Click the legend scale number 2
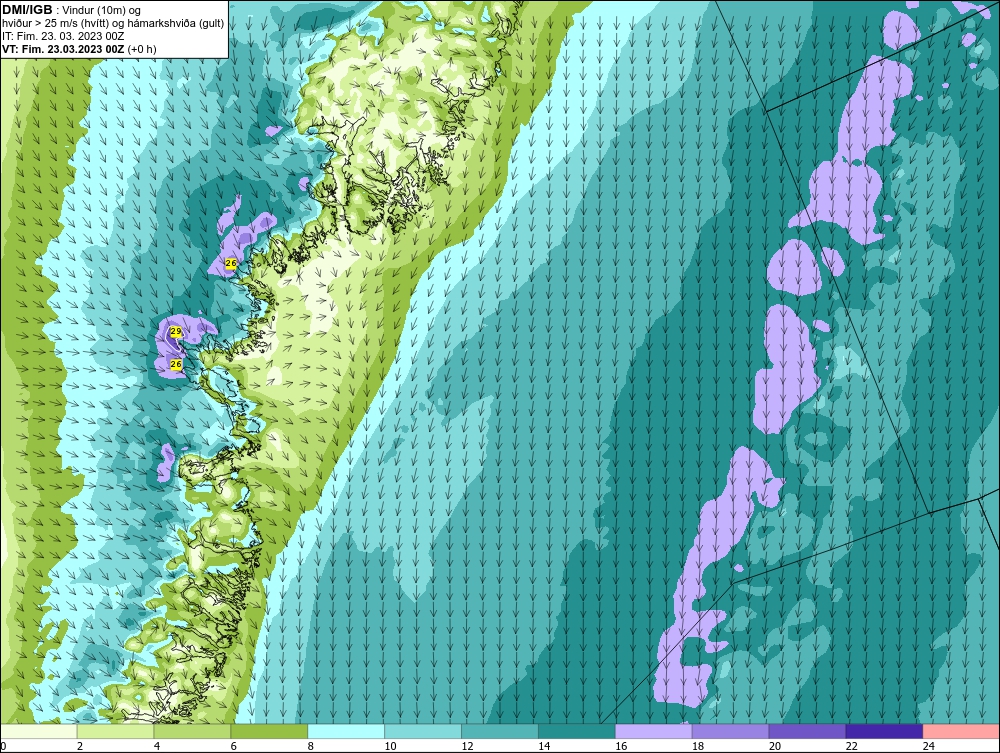Screen dimensions: 1000x753 (x=80, y=746)
